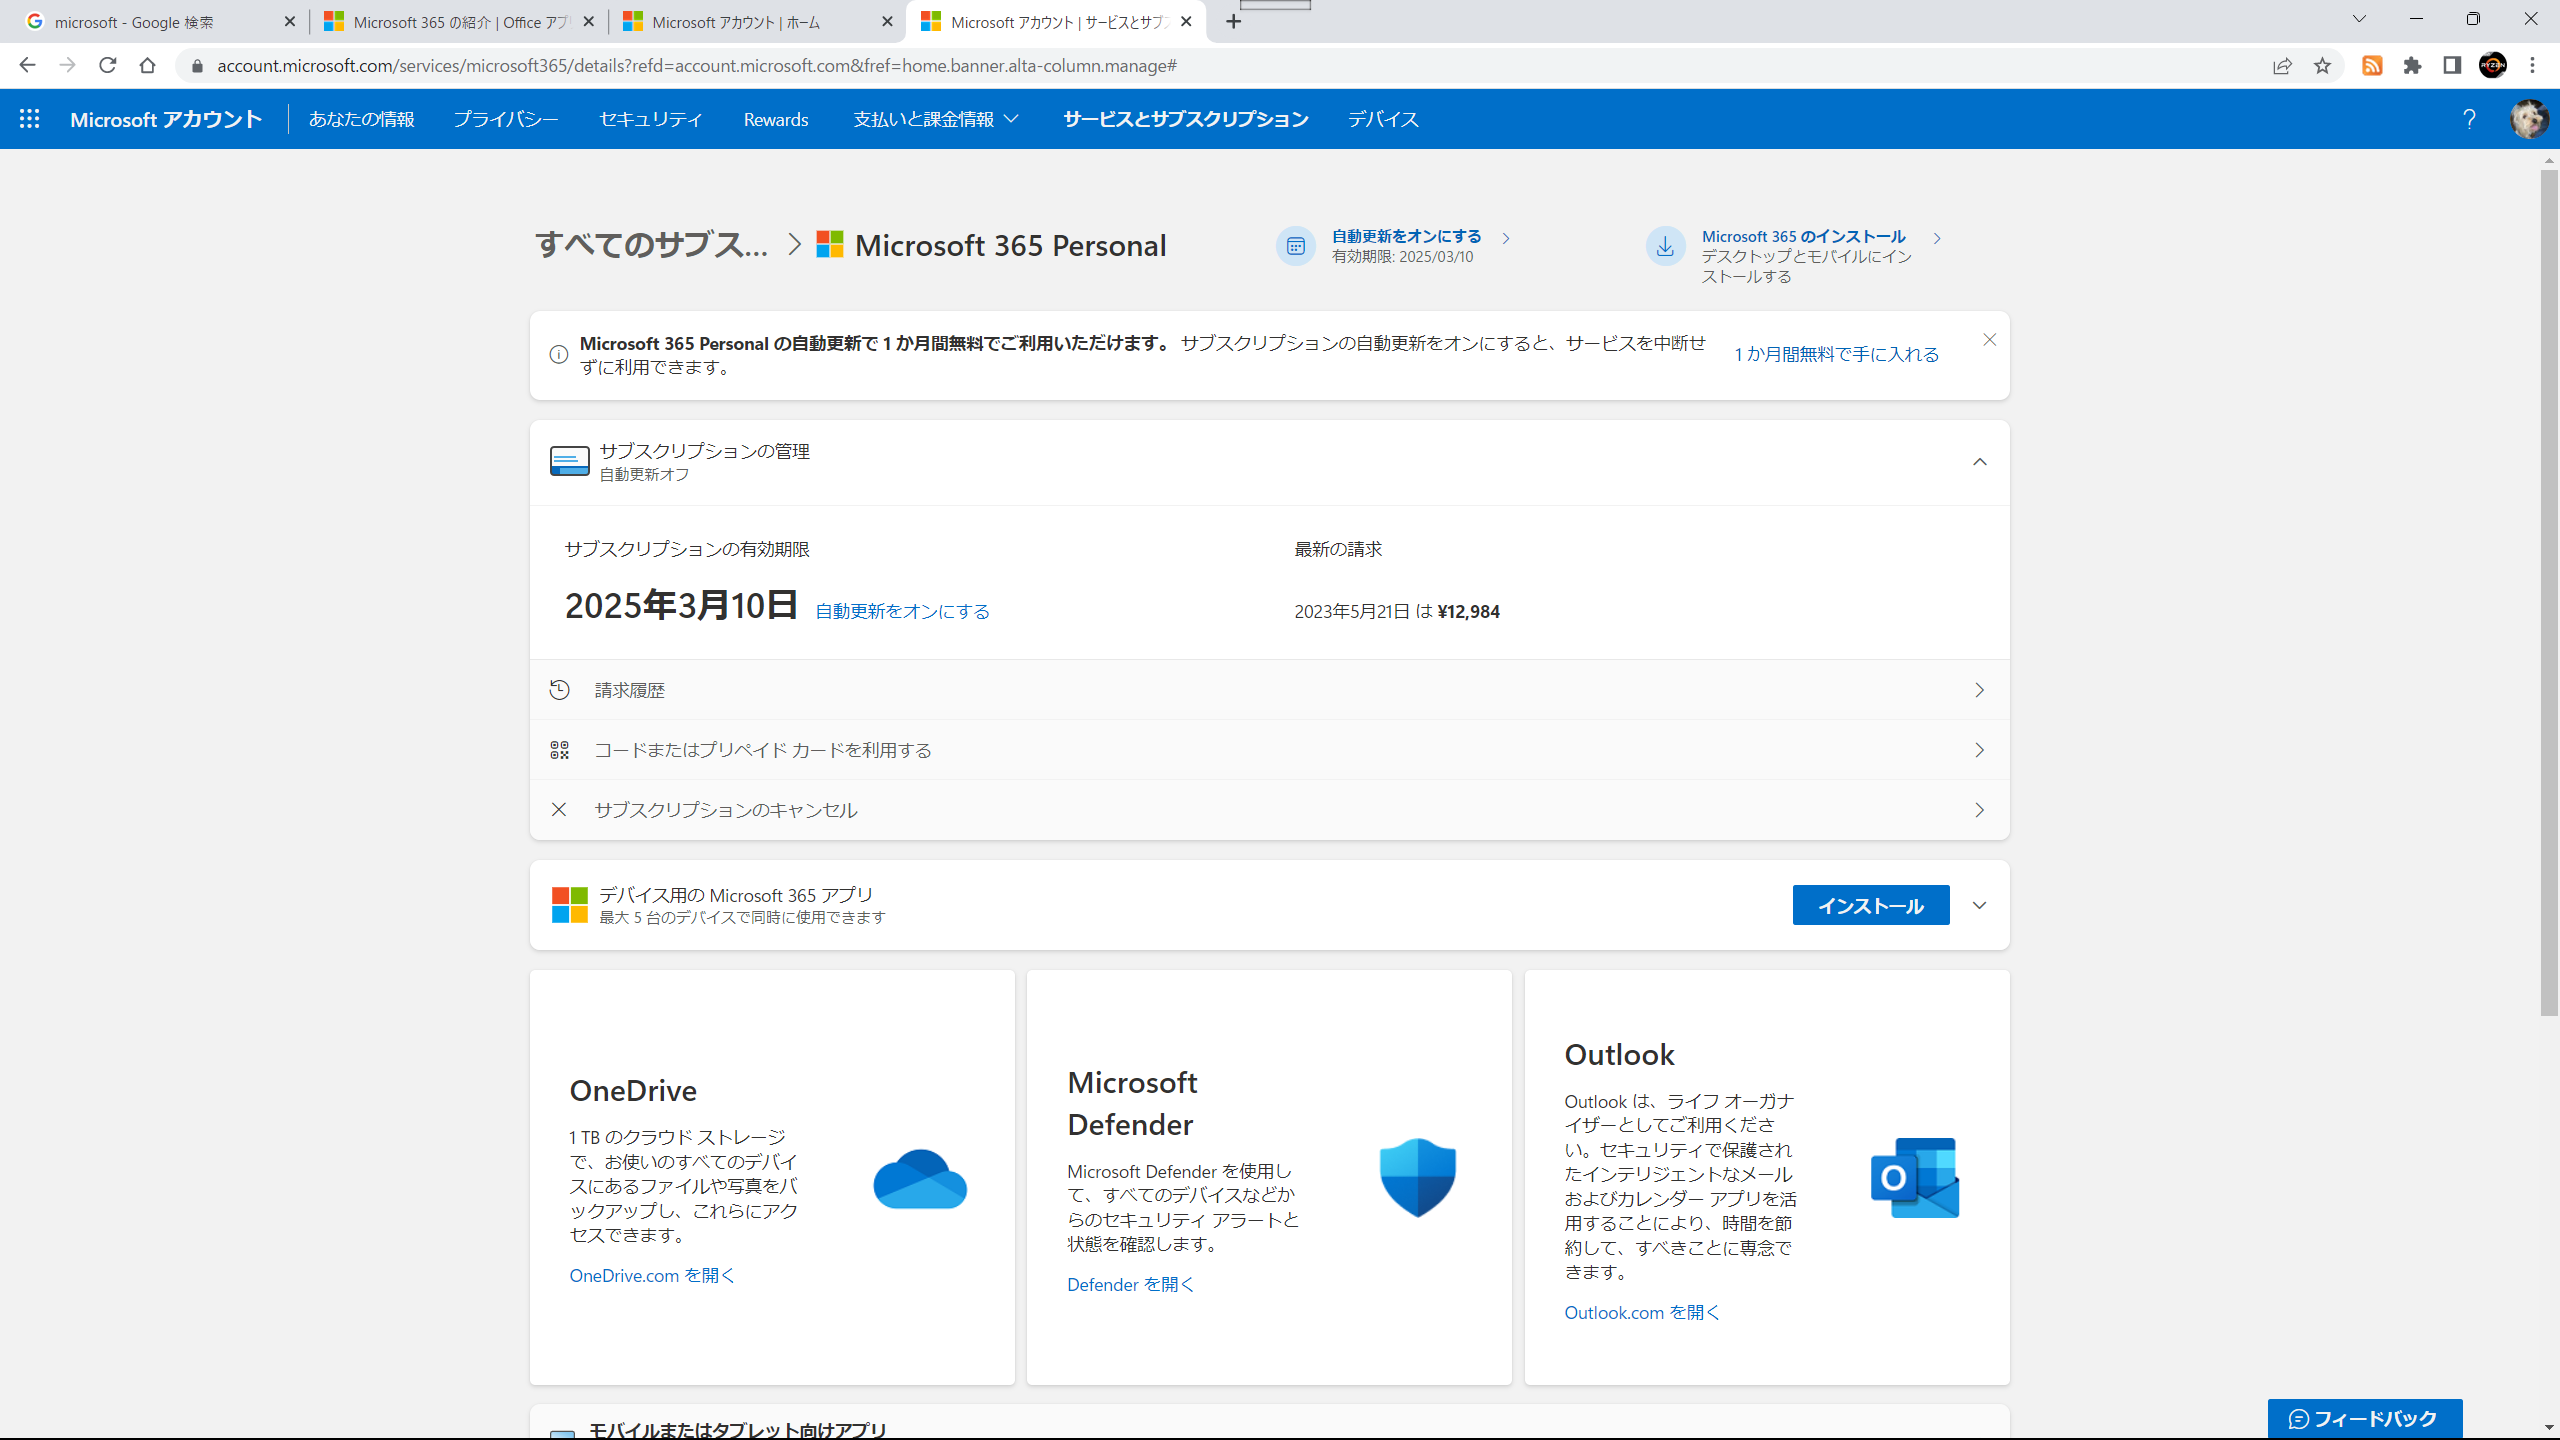Open Chrome three-dot menu

click(x=2533, y=66)
